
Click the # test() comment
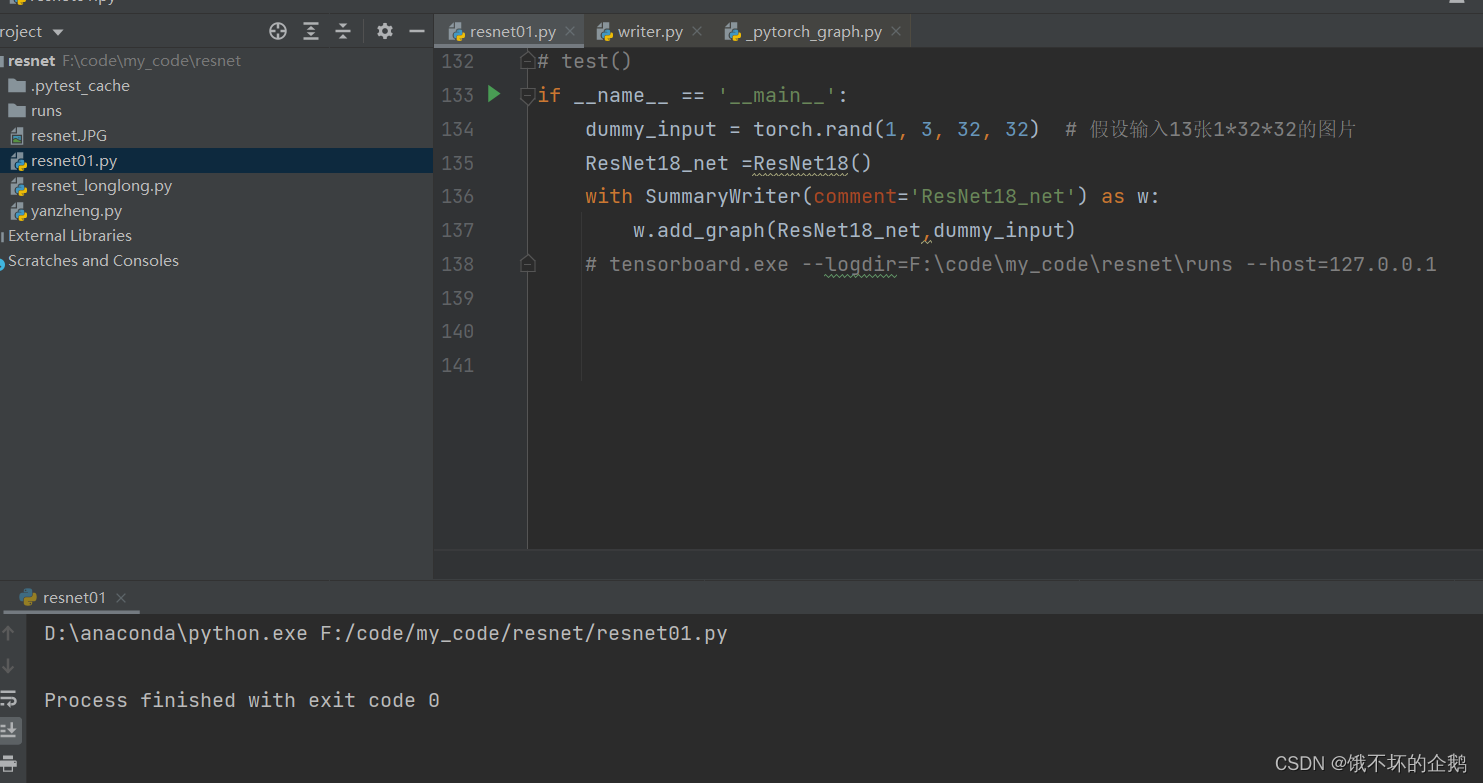[585, 62]
